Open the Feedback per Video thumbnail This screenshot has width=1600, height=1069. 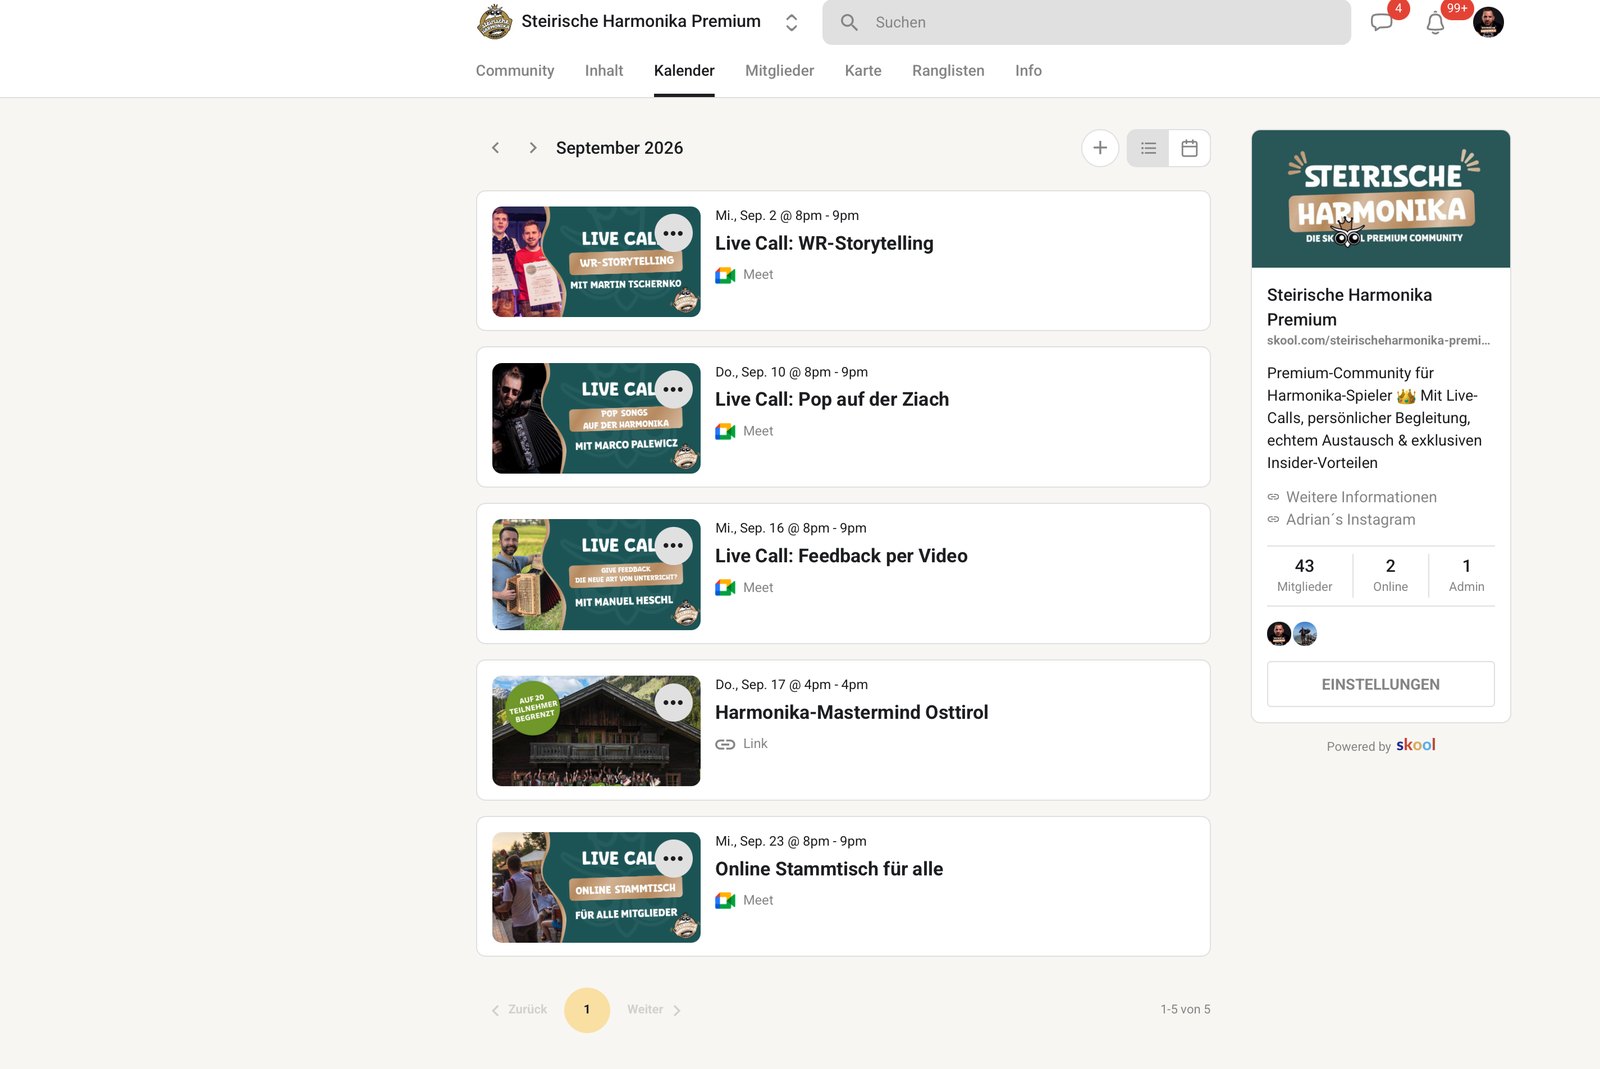(596, 574)
